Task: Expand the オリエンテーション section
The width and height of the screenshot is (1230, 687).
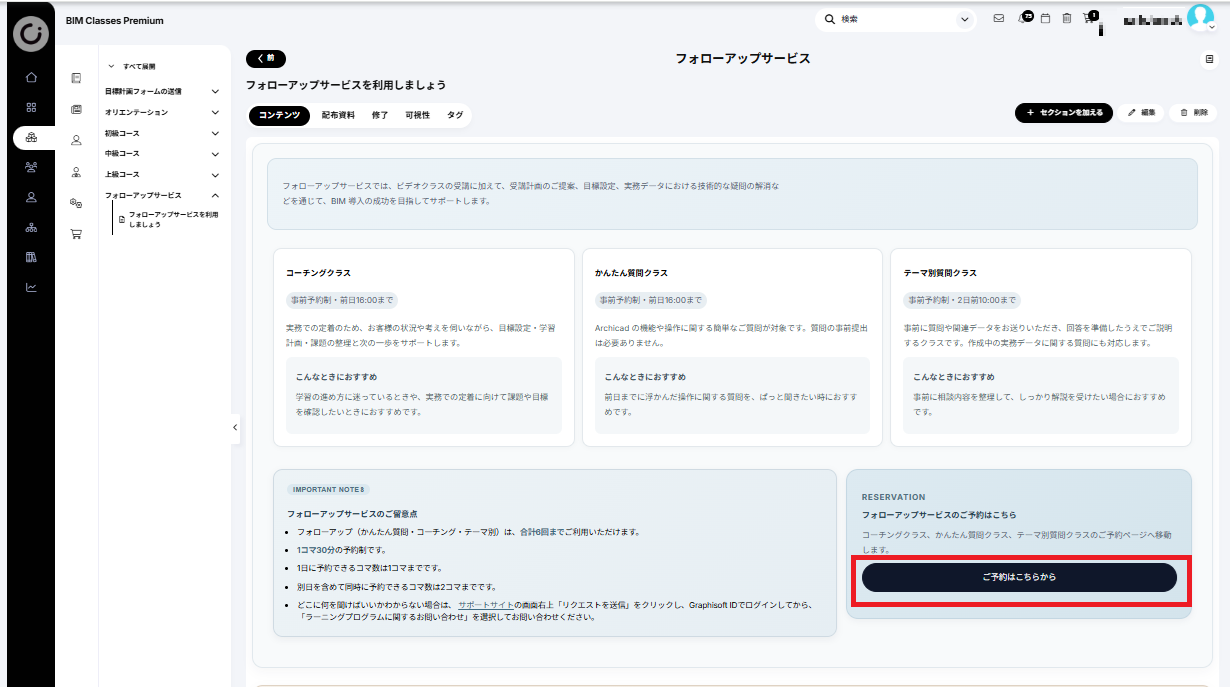Action: [215, 112]
